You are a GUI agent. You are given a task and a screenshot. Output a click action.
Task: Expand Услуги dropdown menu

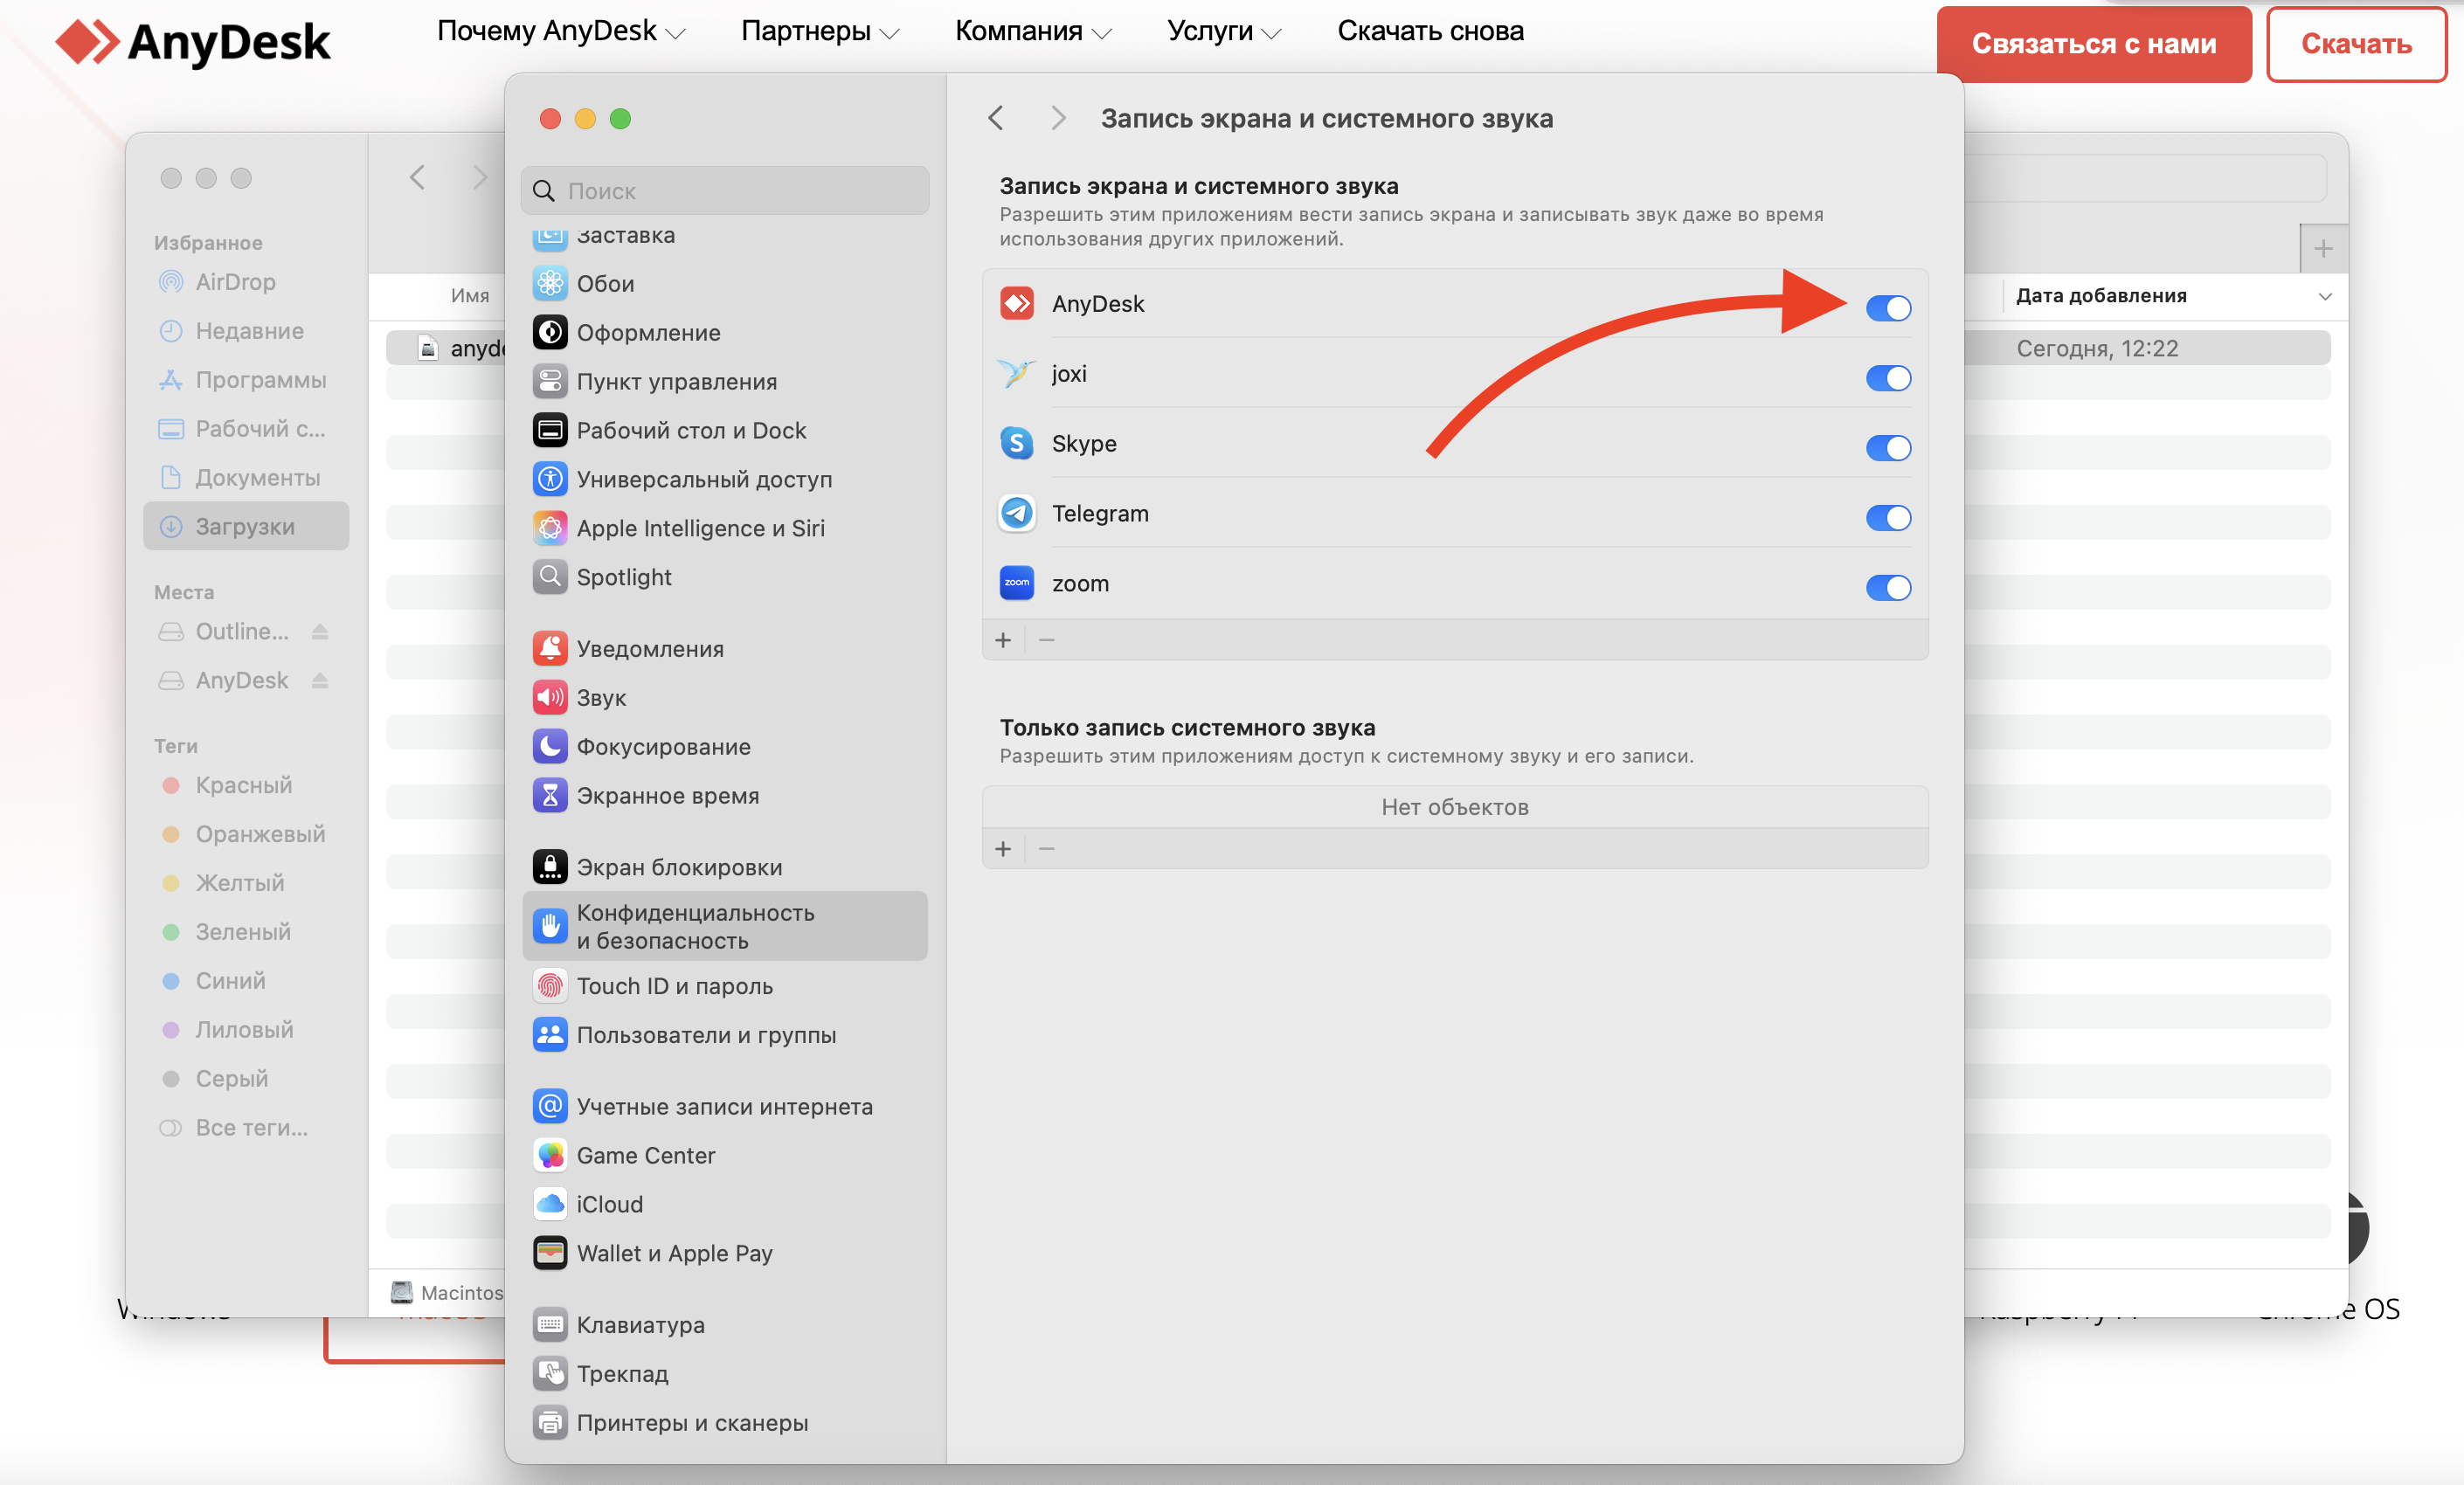(1224, 32)
